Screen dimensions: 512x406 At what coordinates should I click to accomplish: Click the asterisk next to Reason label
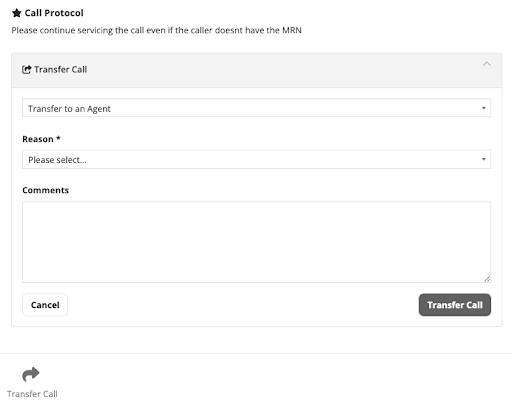[58, 138]
